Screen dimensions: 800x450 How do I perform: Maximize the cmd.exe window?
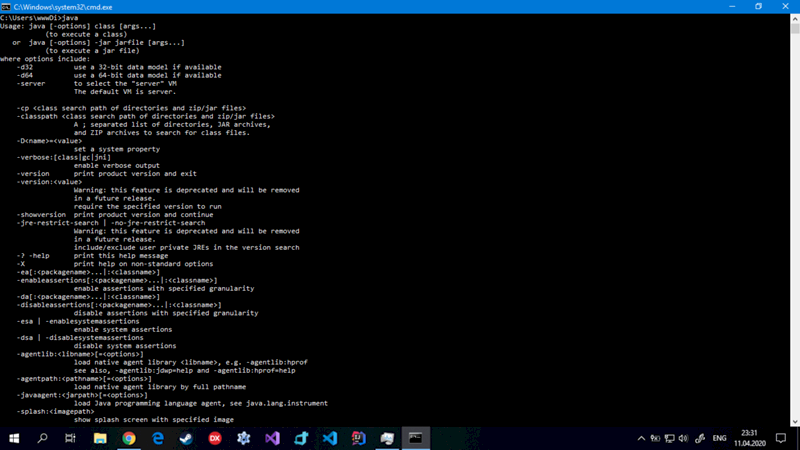757,7
